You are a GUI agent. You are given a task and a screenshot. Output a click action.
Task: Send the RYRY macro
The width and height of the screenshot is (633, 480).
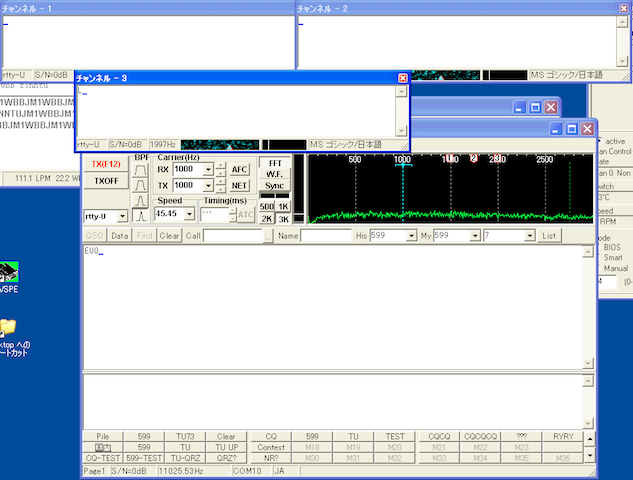(x=563, y=436)
